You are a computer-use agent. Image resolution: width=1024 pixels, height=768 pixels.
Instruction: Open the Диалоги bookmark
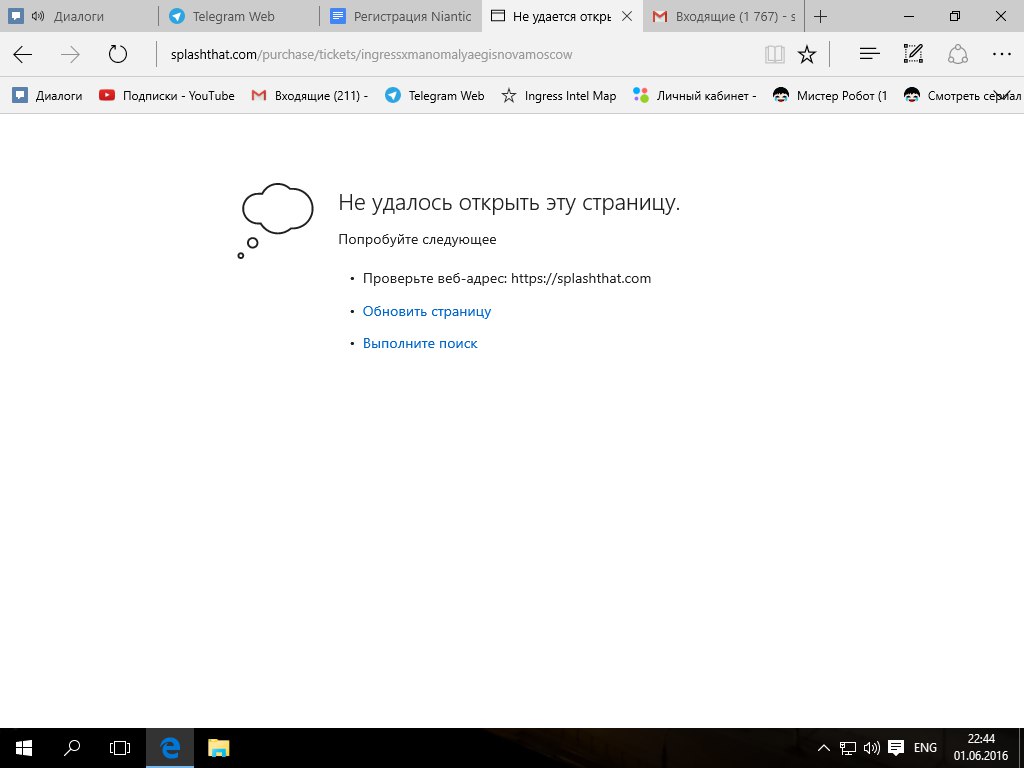click(48, 96)
